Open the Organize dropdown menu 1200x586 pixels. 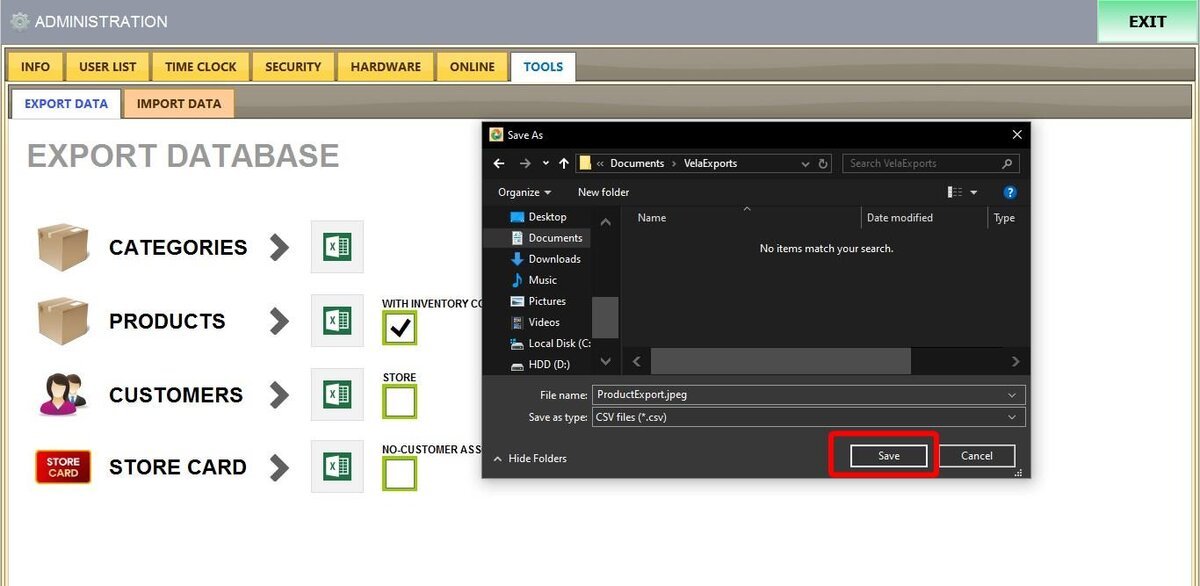pos(525,192)
